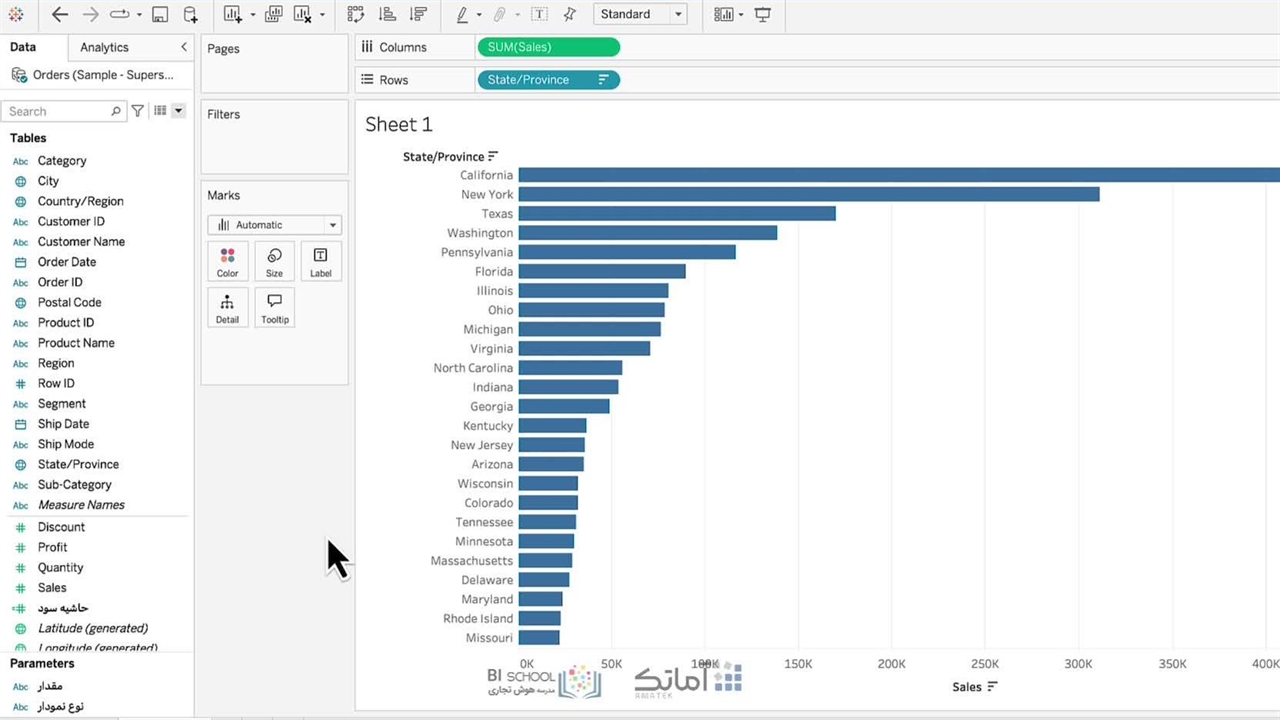Click the Color button in Marks card

tap(227, 262)
